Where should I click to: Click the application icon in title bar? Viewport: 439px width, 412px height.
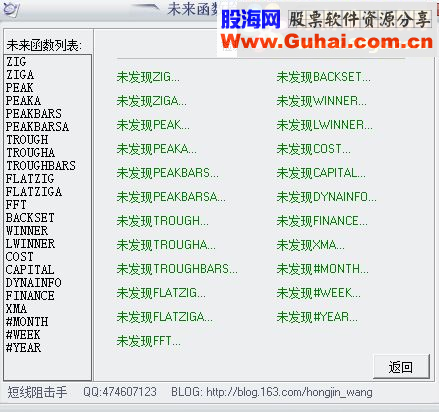pos(11,9)
